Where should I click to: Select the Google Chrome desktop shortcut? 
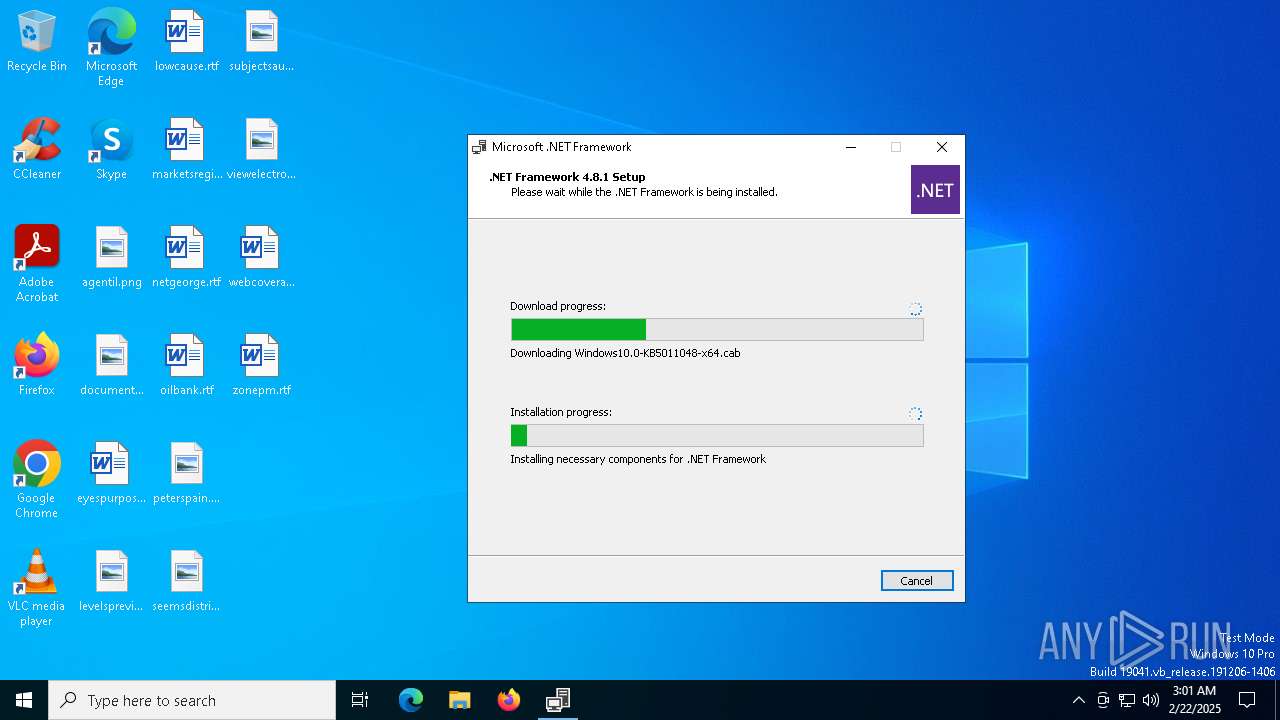point(37,480)
